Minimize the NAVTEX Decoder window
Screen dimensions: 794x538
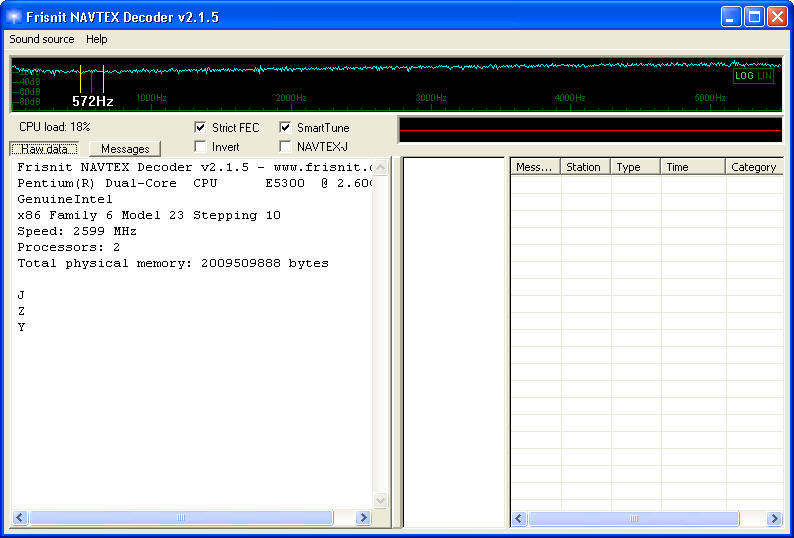pyautogui.click(x=730, y=17)
